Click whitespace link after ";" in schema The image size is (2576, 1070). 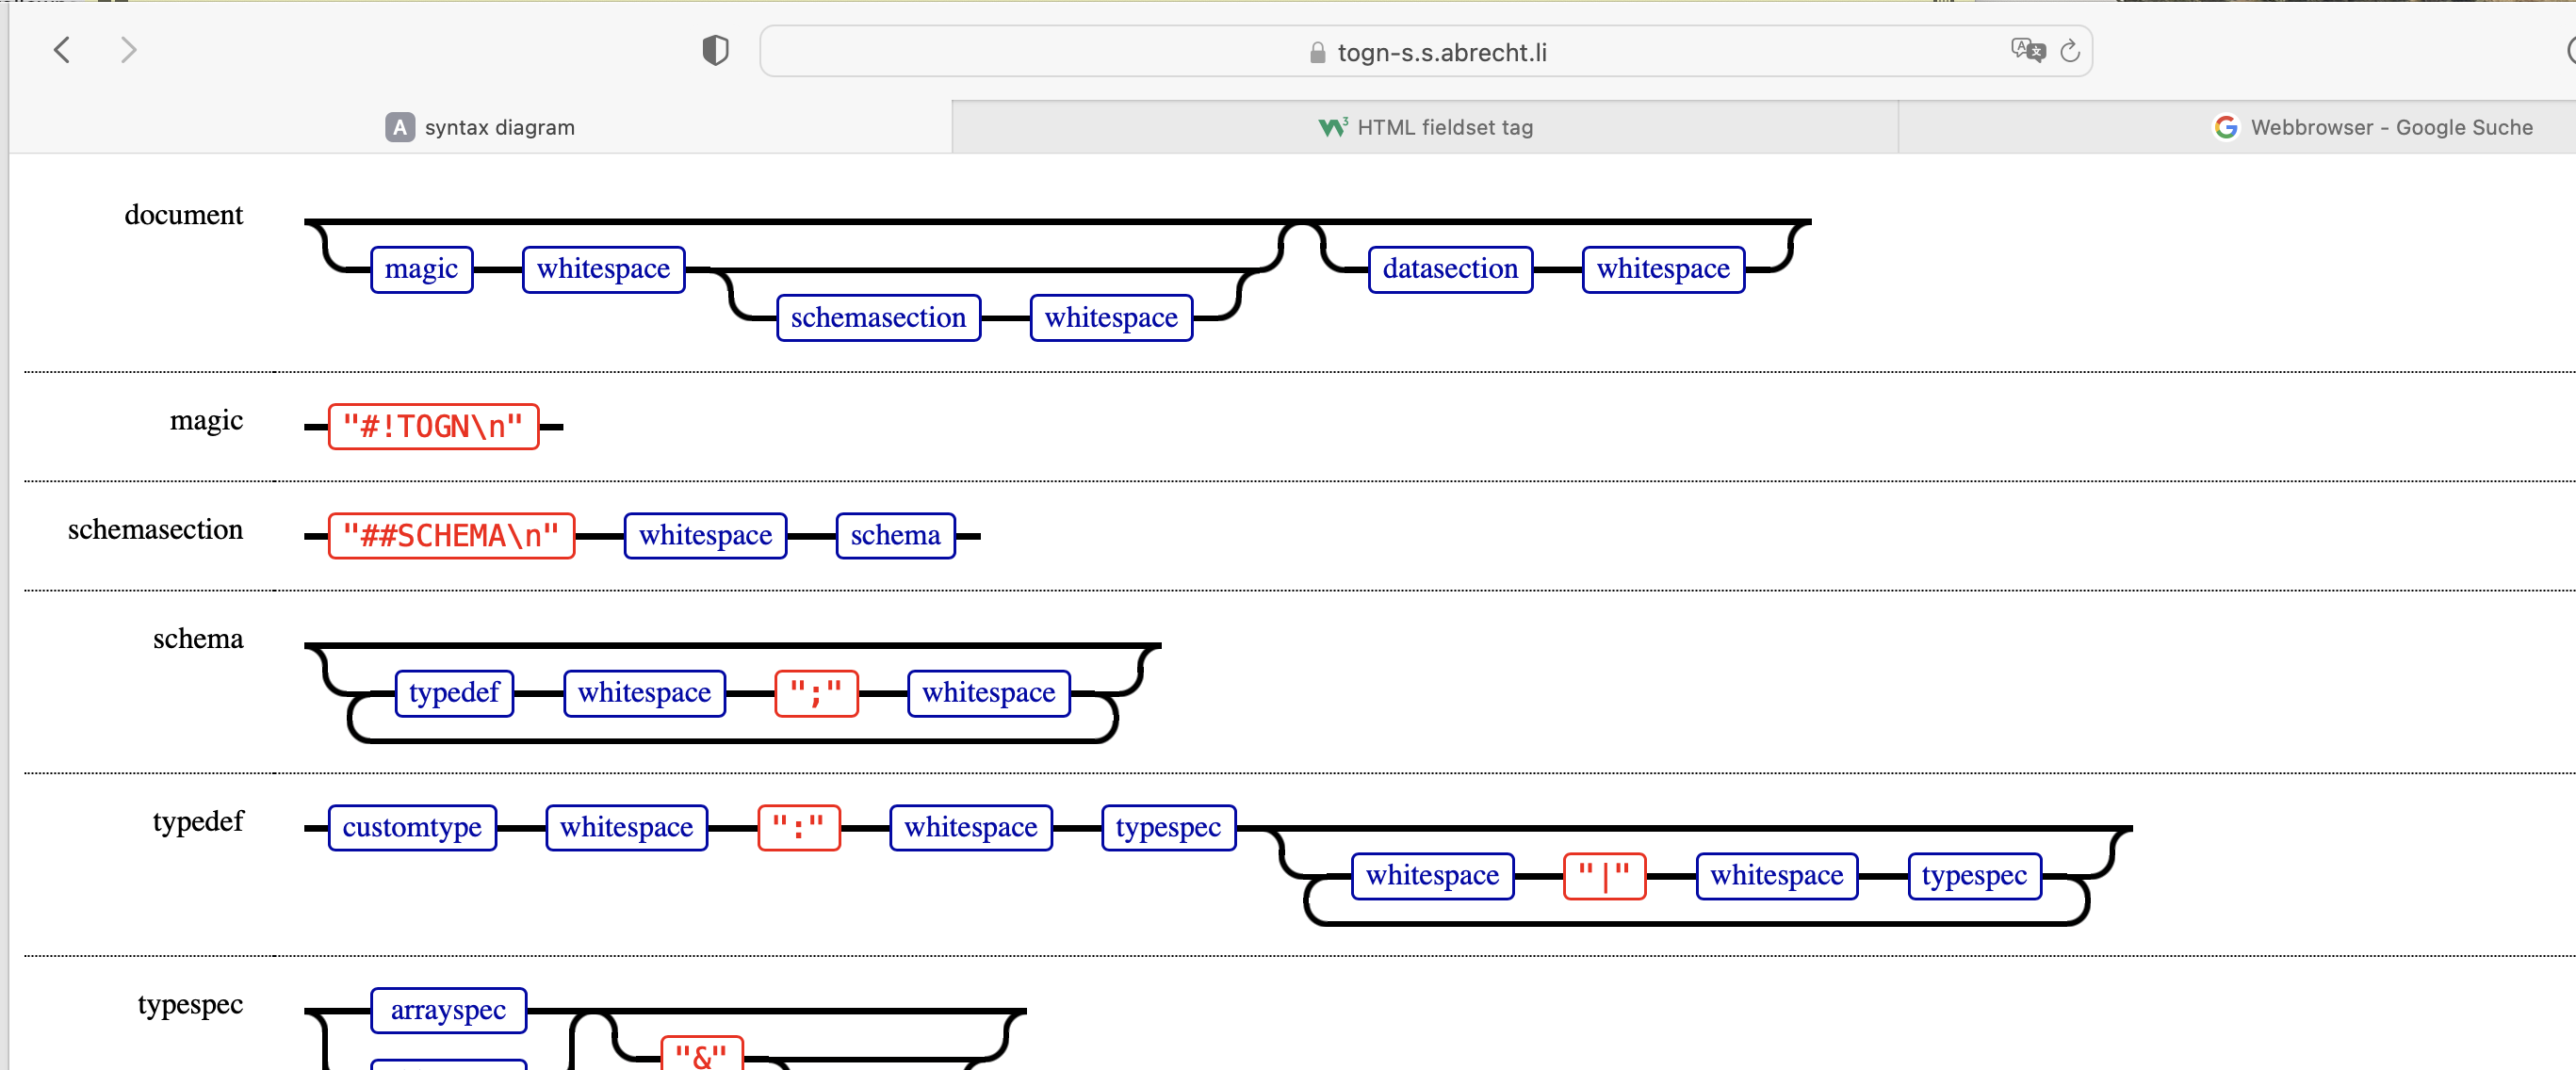pyautogui.click(x=988, y=693)
